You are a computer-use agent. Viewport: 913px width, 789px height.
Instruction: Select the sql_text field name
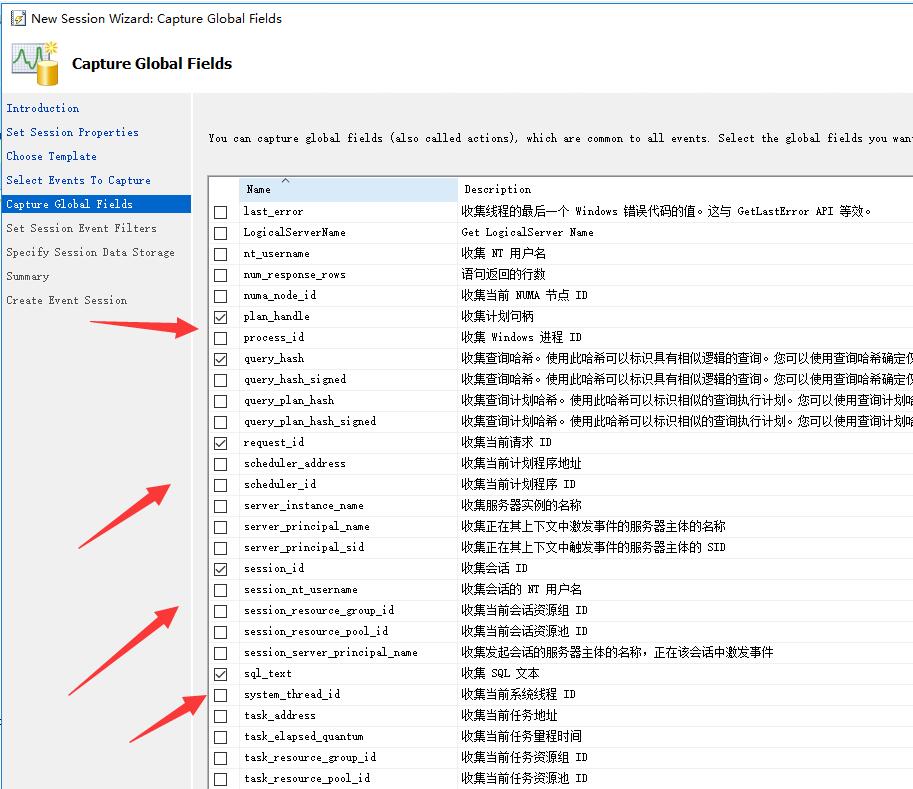(x=268, y=674)
